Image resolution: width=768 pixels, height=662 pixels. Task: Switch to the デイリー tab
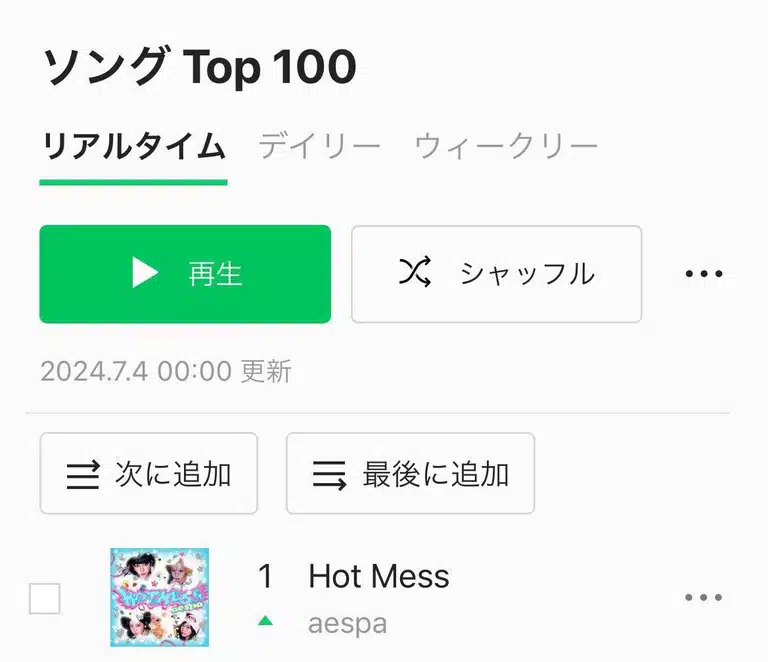319,146
